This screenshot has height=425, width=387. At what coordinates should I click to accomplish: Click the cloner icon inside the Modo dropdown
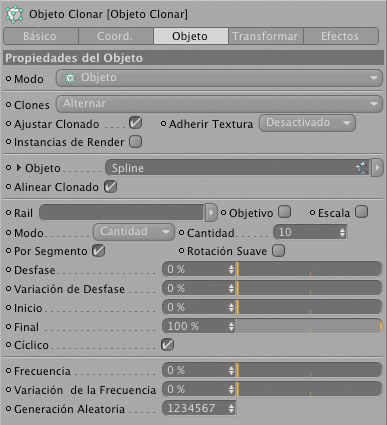coord(70,78)
